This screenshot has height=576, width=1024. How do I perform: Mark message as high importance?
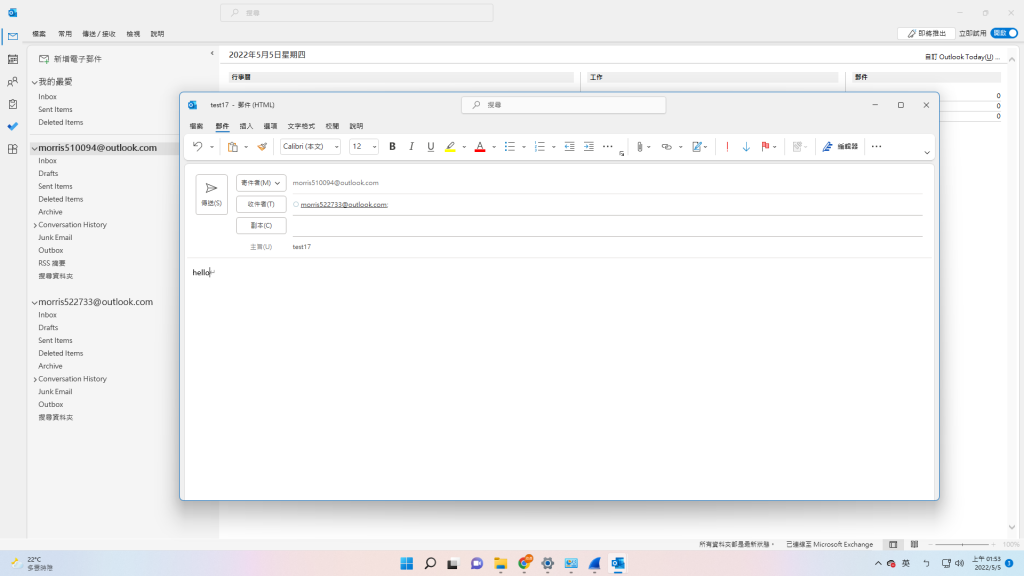coord(727,147)
